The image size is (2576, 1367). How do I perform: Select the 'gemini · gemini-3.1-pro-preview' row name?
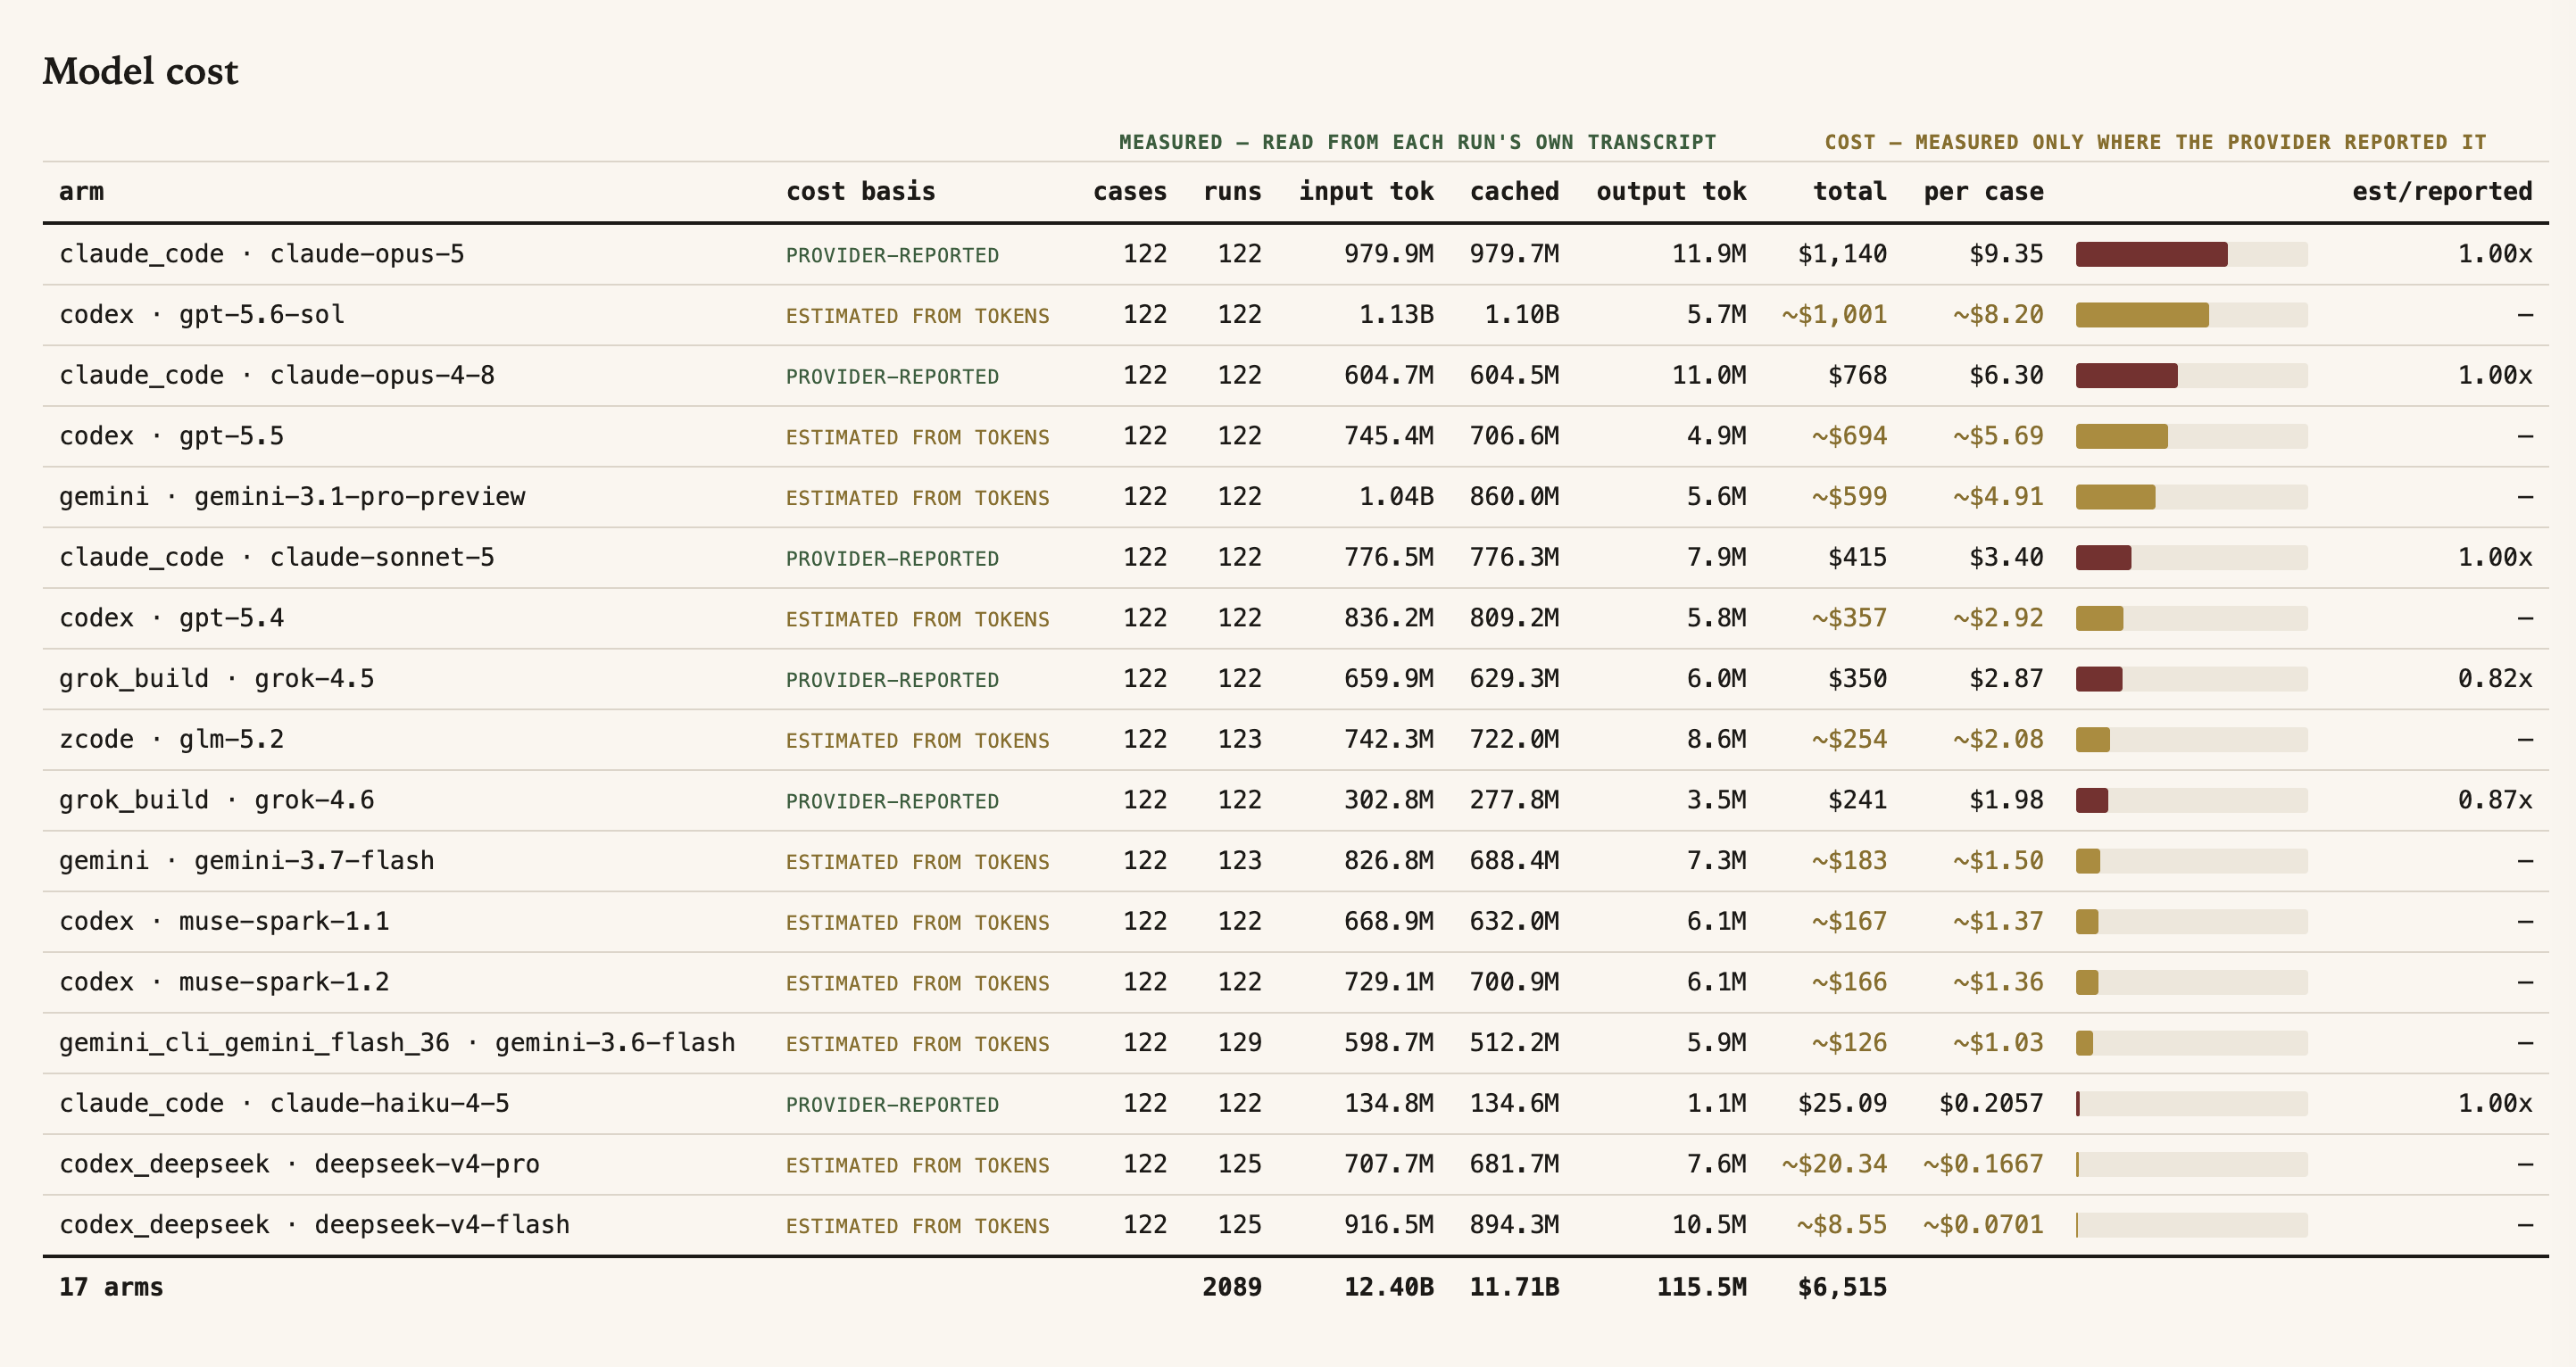coord(292,497)
